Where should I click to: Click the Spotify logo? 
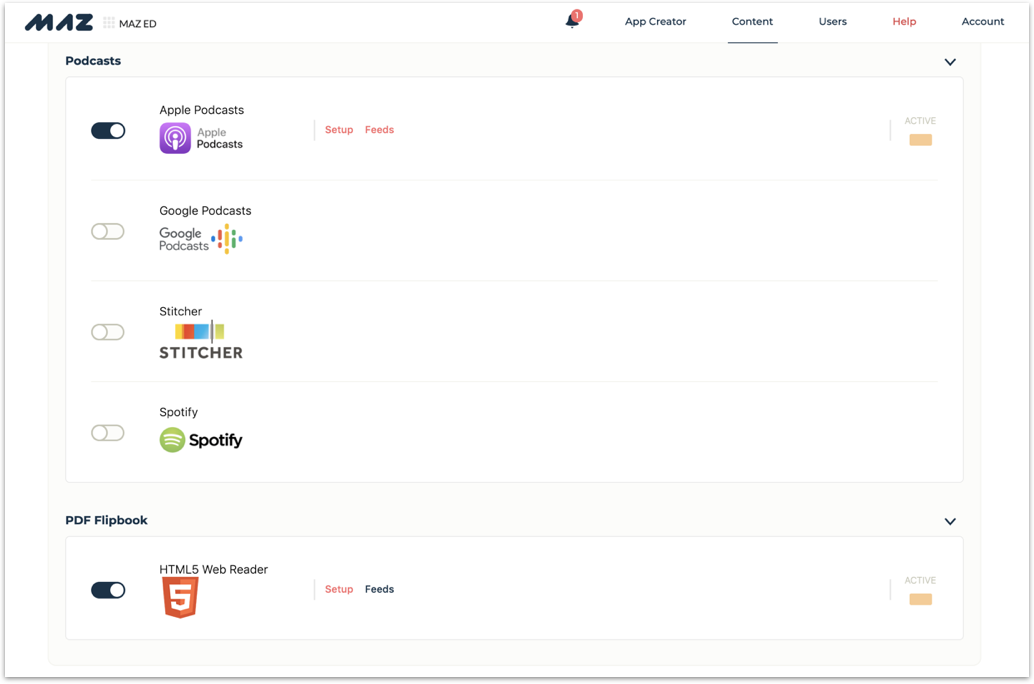click(x=201, y=440)
